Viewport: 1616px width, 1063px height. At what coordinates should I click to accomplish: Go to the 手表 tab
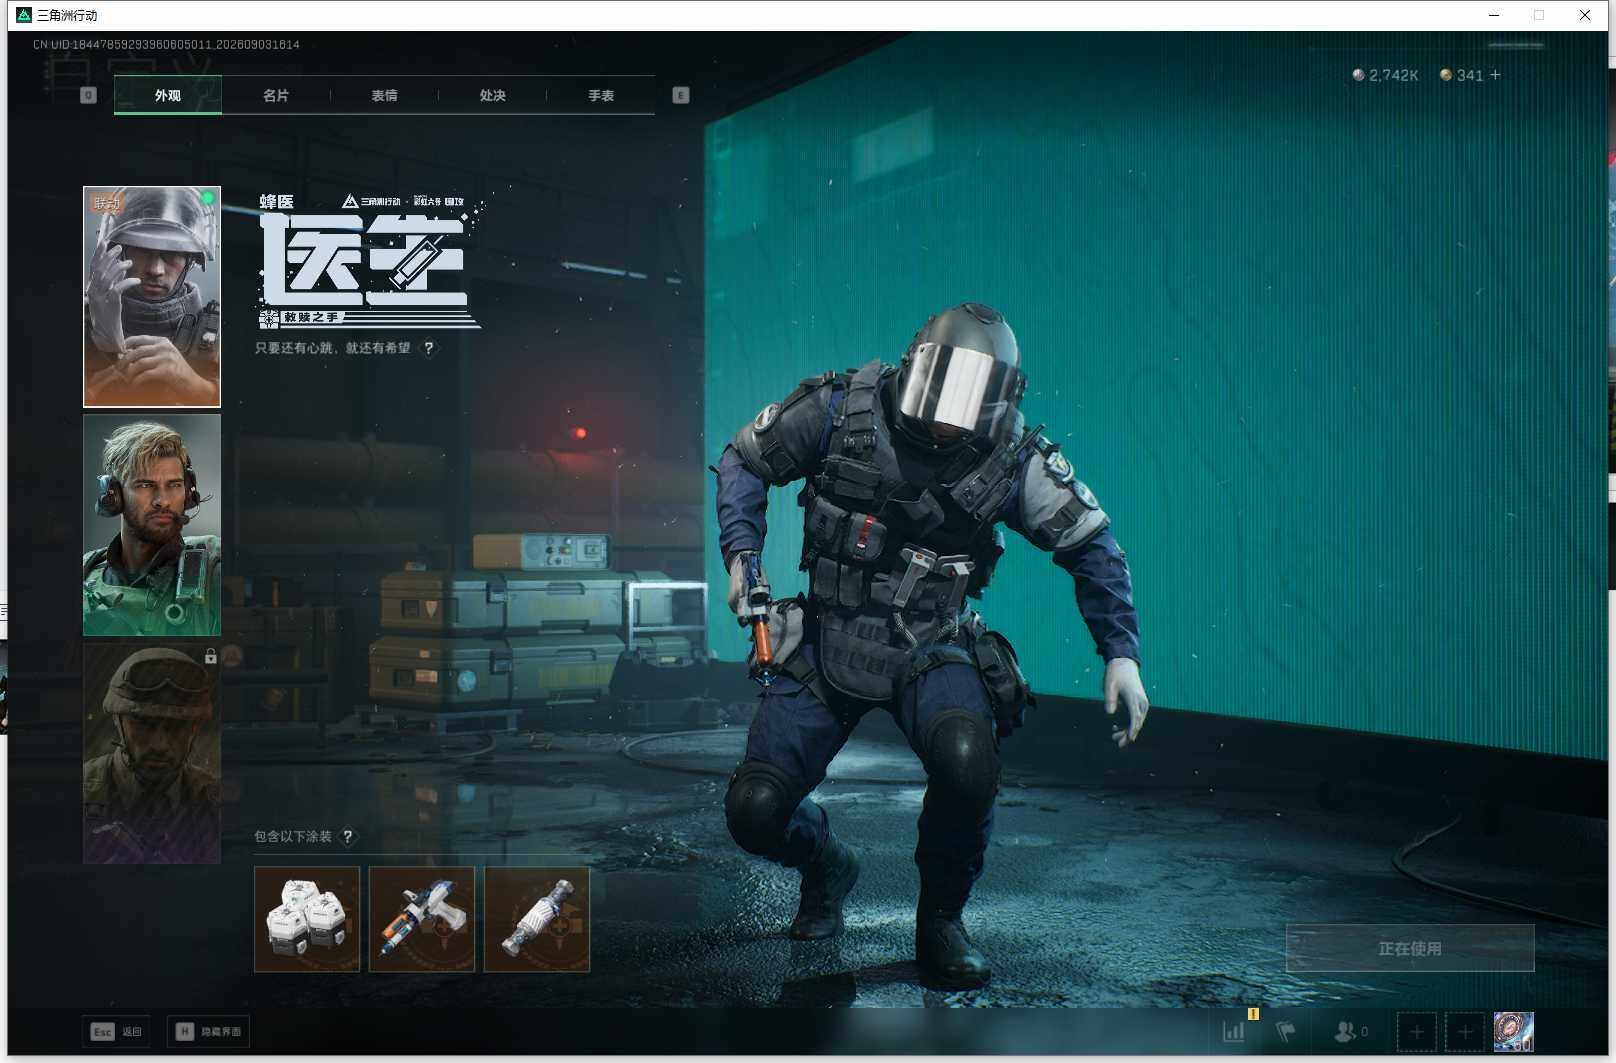[601, 95]
